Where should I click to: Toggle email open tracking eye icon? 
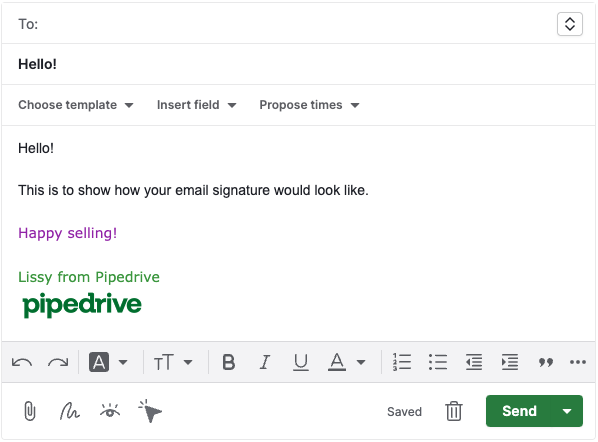(110, 411)
